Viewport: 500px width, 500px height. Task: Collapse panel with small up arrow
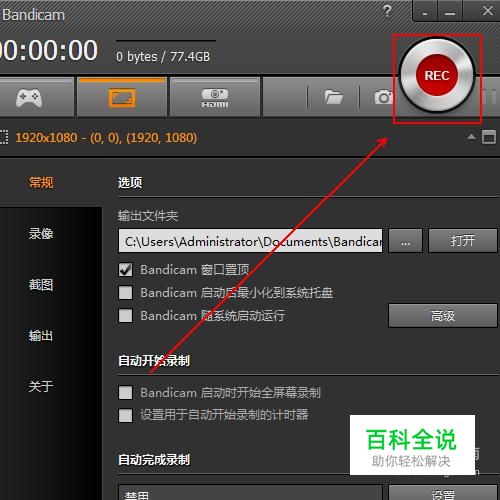tap(471, 136)
